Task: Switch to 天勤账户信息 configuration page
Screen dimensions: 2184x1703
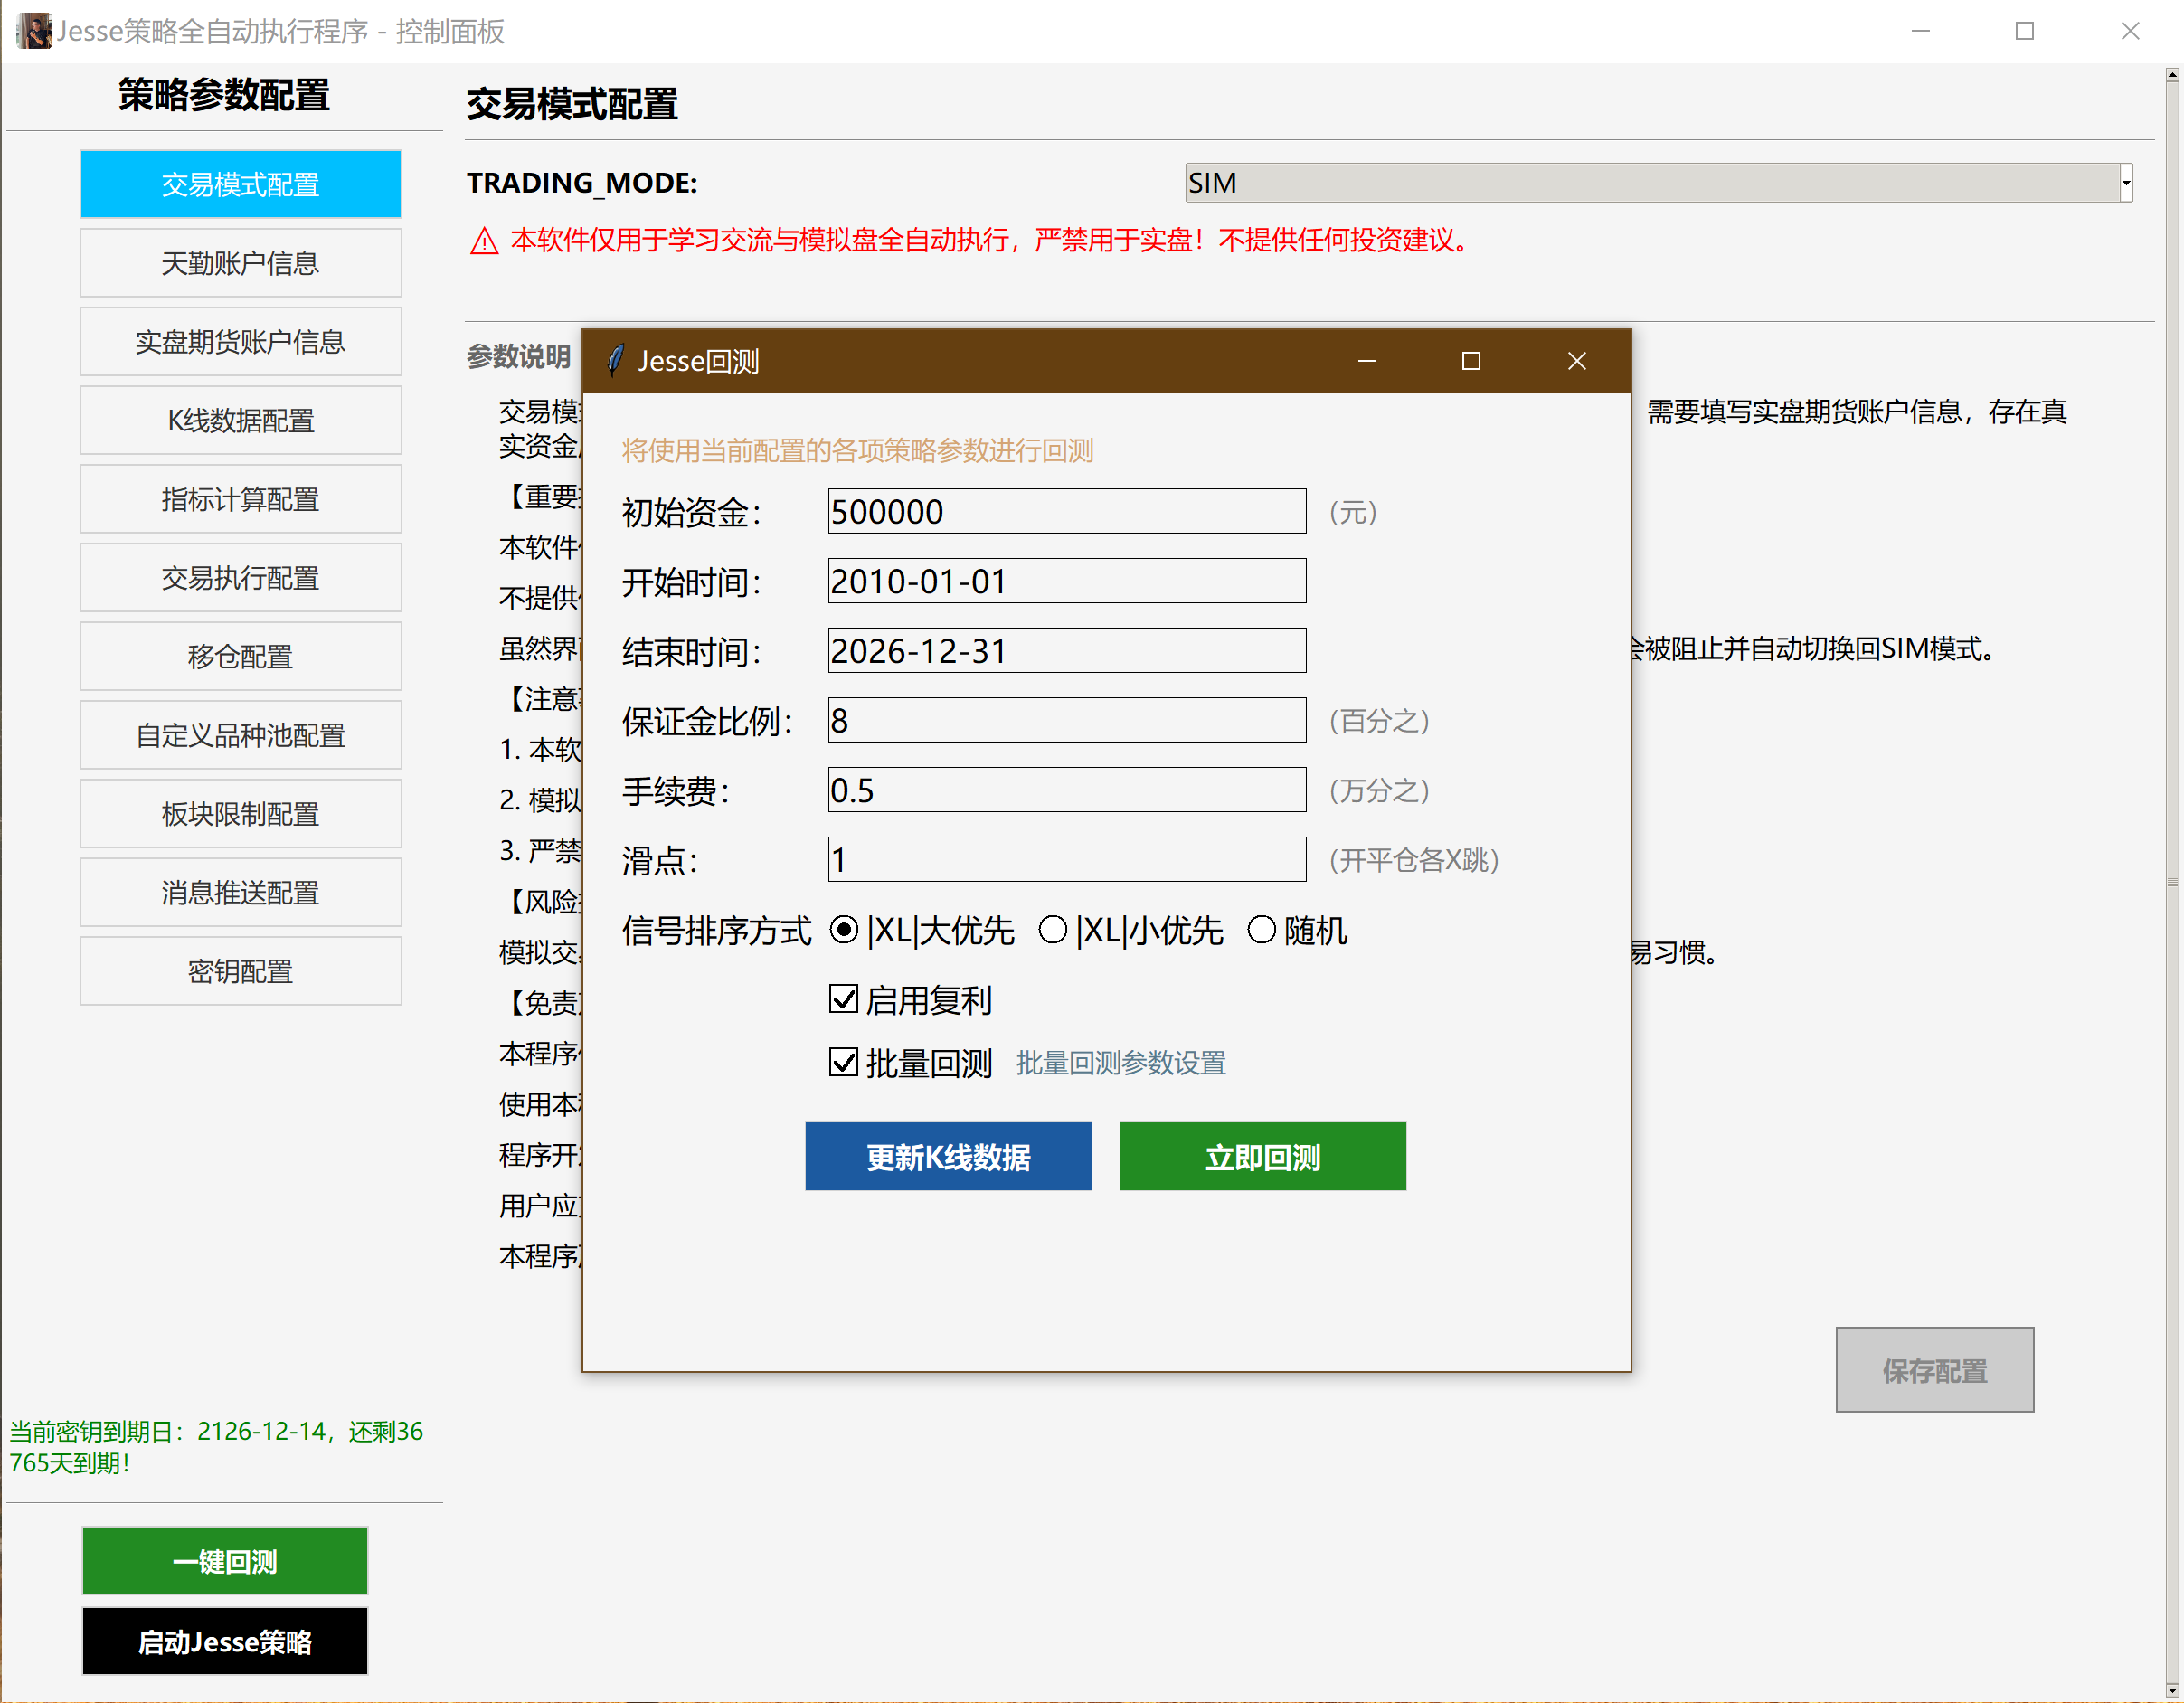Action: pos(240,262)
